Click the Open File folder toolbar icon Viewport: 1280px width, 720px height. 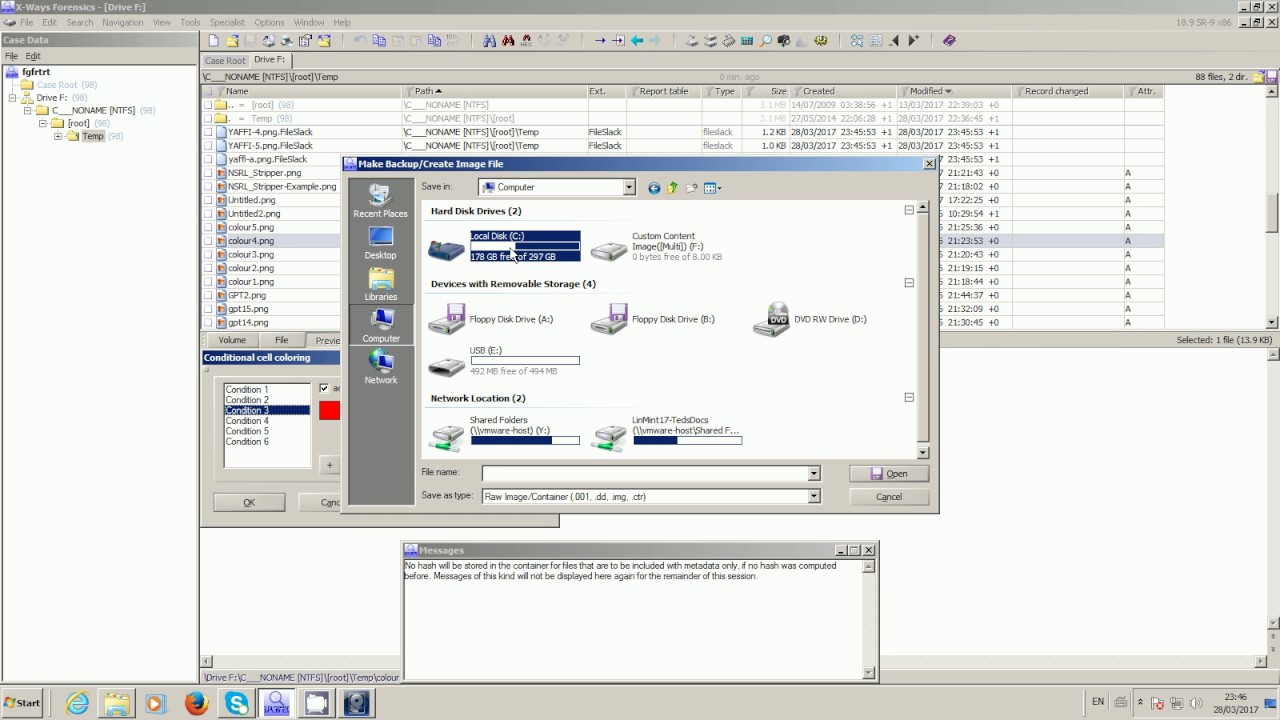tap(232, 41)
